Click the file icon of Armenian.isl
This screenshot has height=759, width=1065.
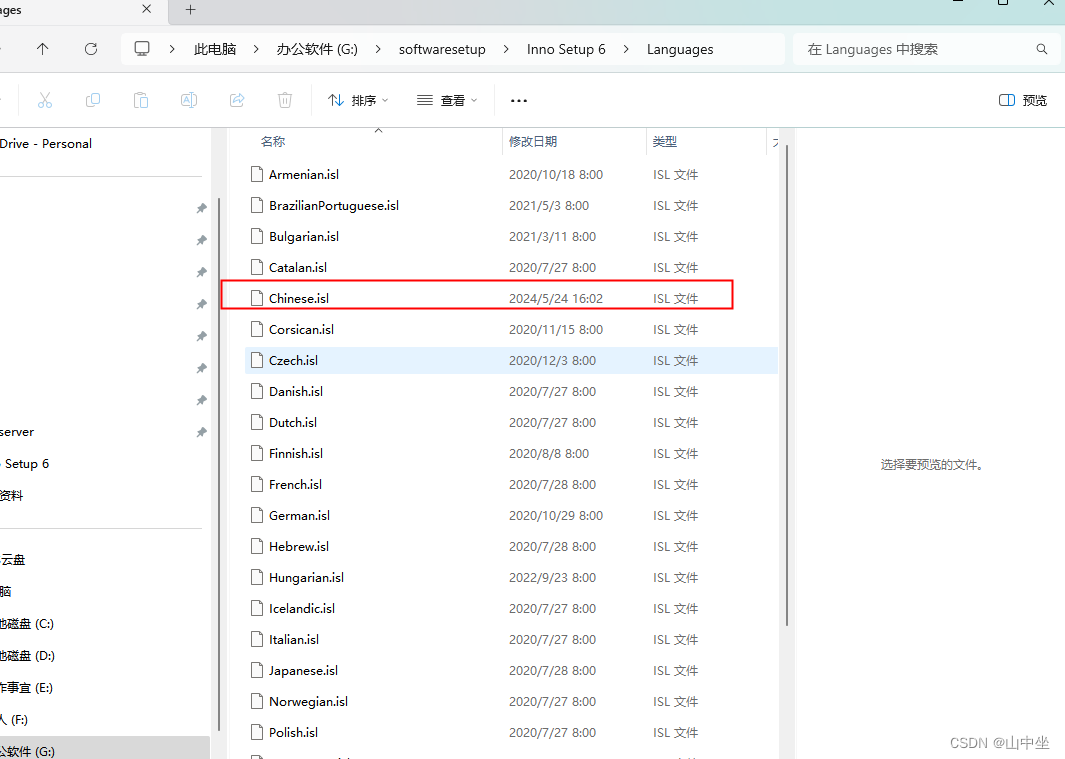click(257, 174)
